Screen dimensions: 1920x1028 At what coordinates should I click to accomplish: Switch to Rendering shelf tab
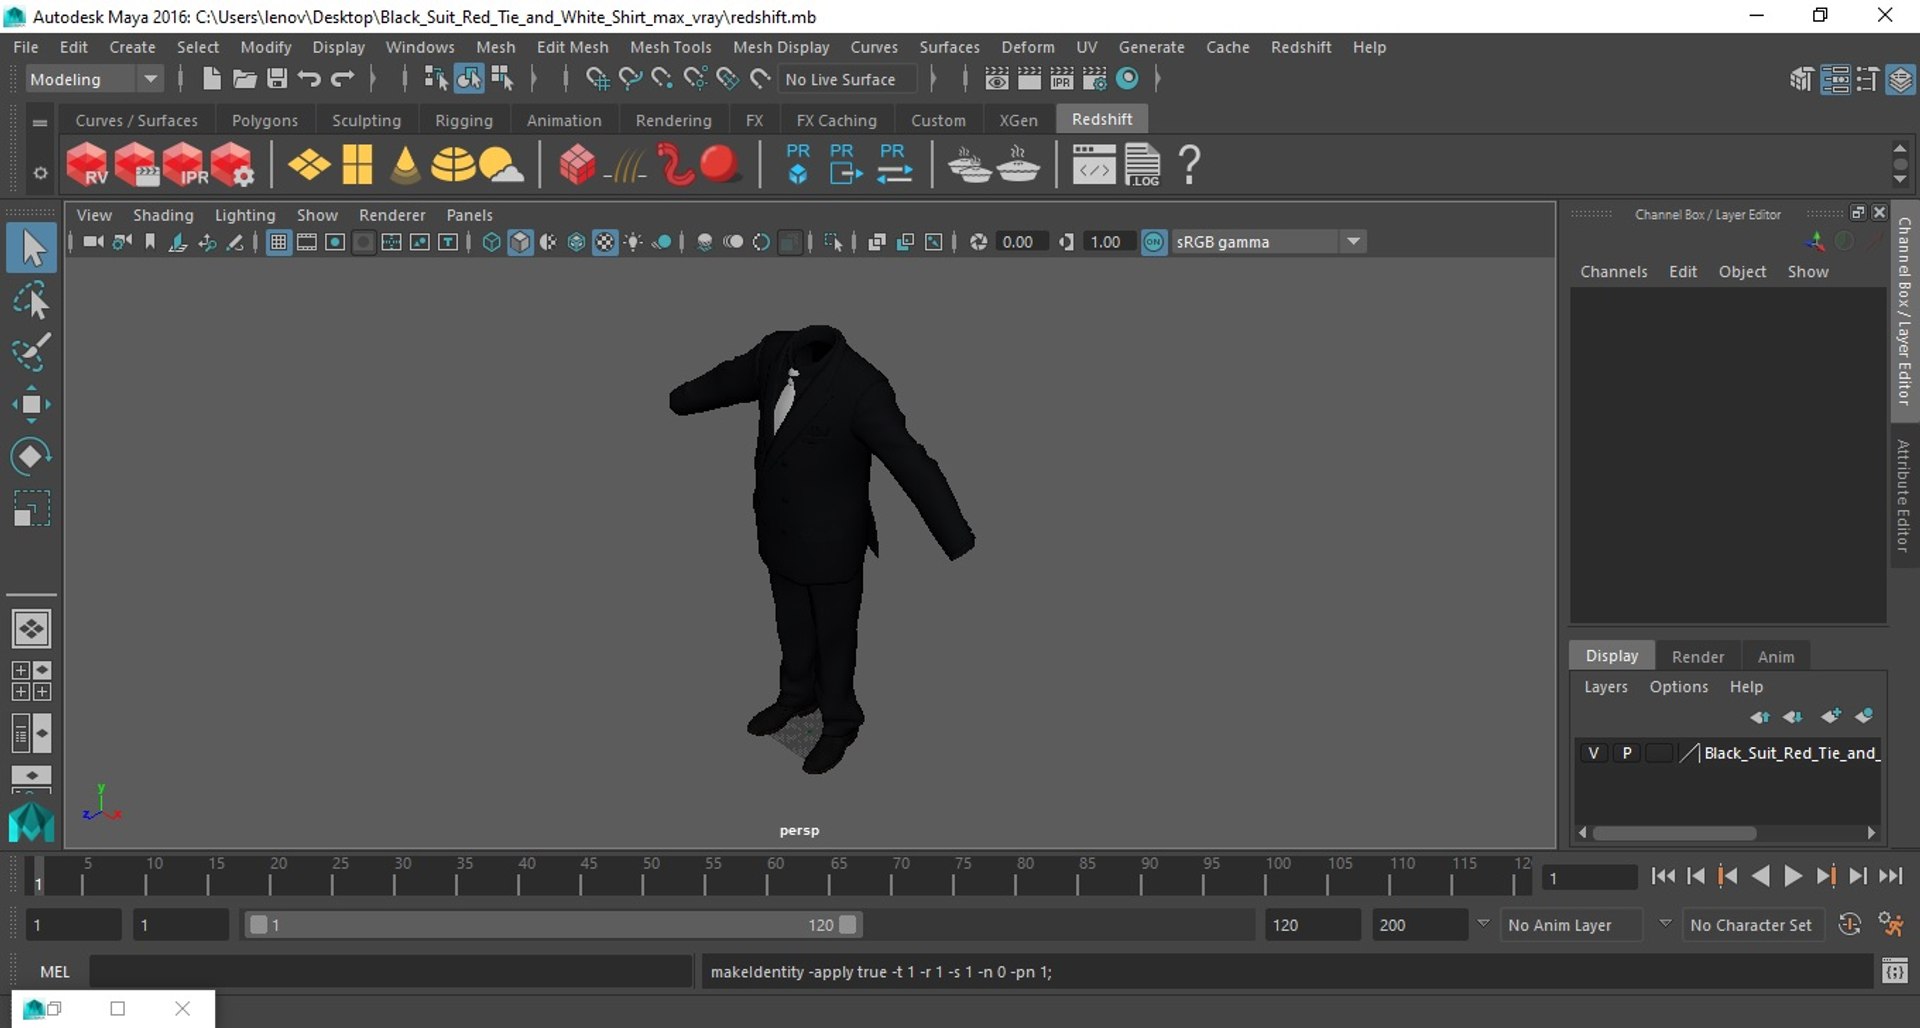673,120
